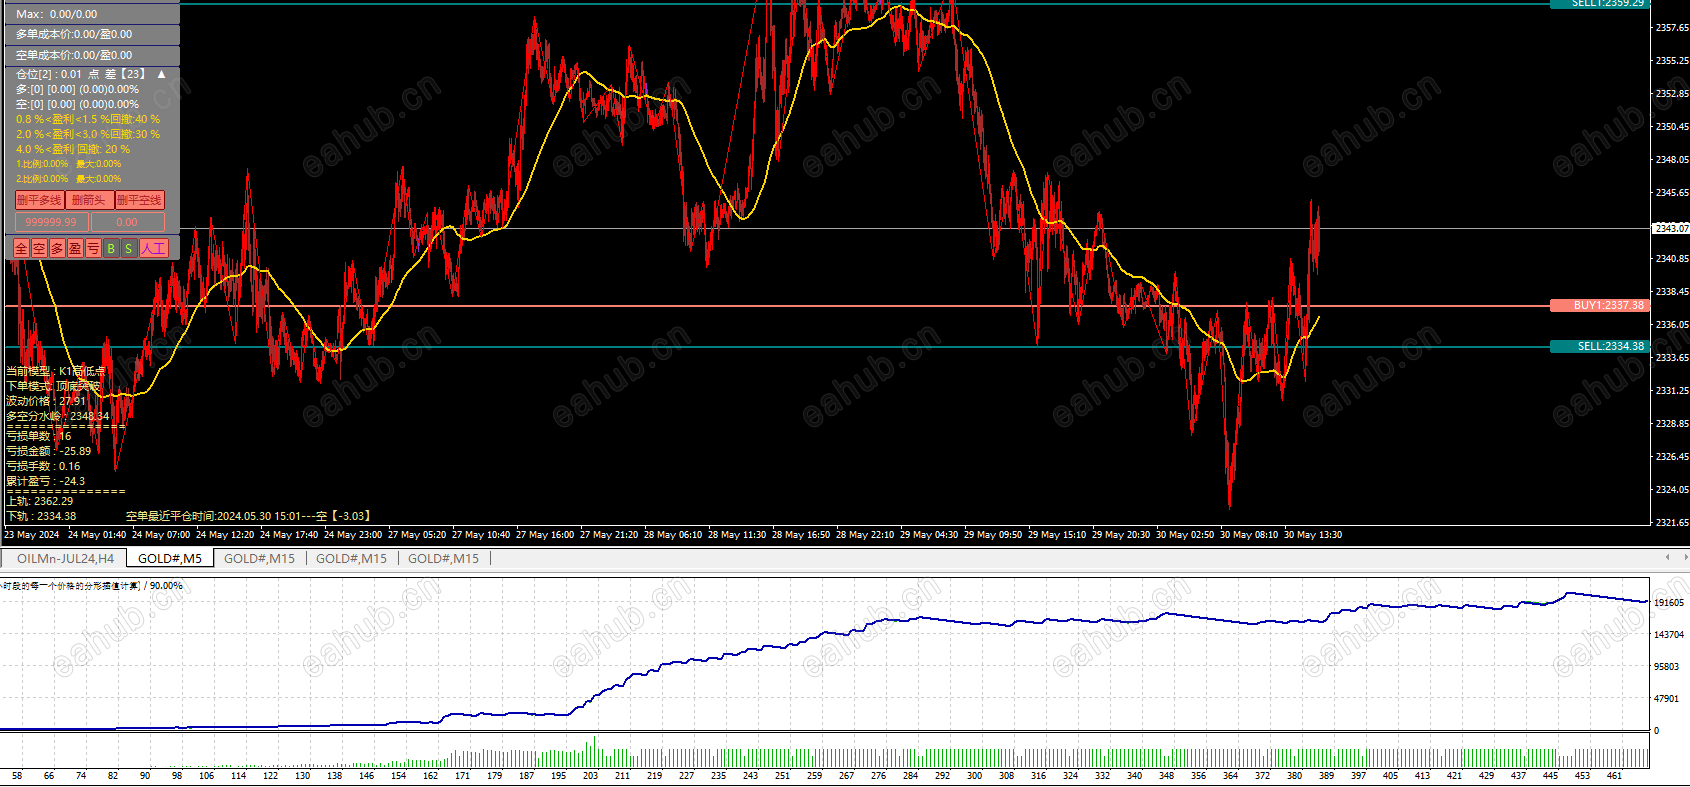
Task: Toggle the green S sell button
Action: click(x=129, y=248)
